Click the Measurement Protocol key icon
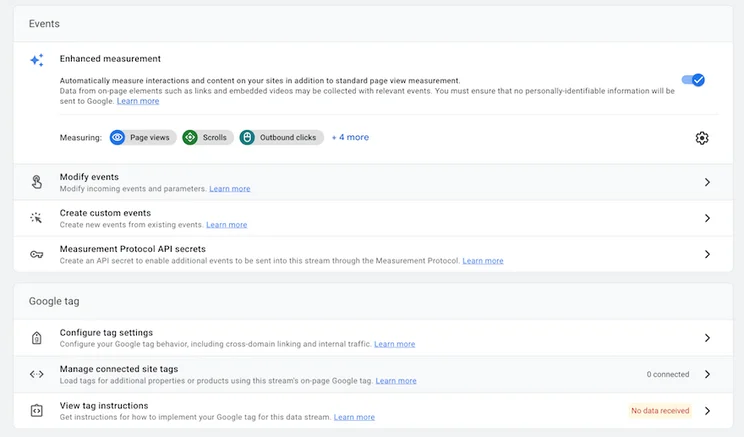 pos(37,254)
